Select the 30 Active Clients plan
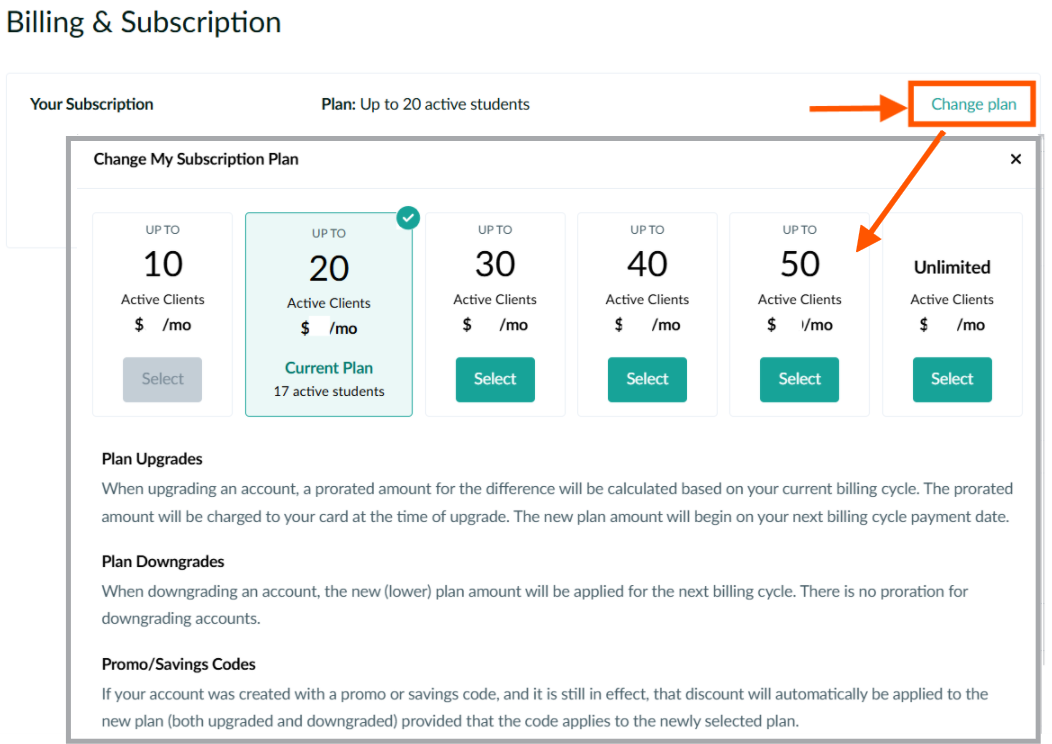Image resolution: width=1052 pixels, height=744 pixels. pyautogui.click(x=495, y=379)
